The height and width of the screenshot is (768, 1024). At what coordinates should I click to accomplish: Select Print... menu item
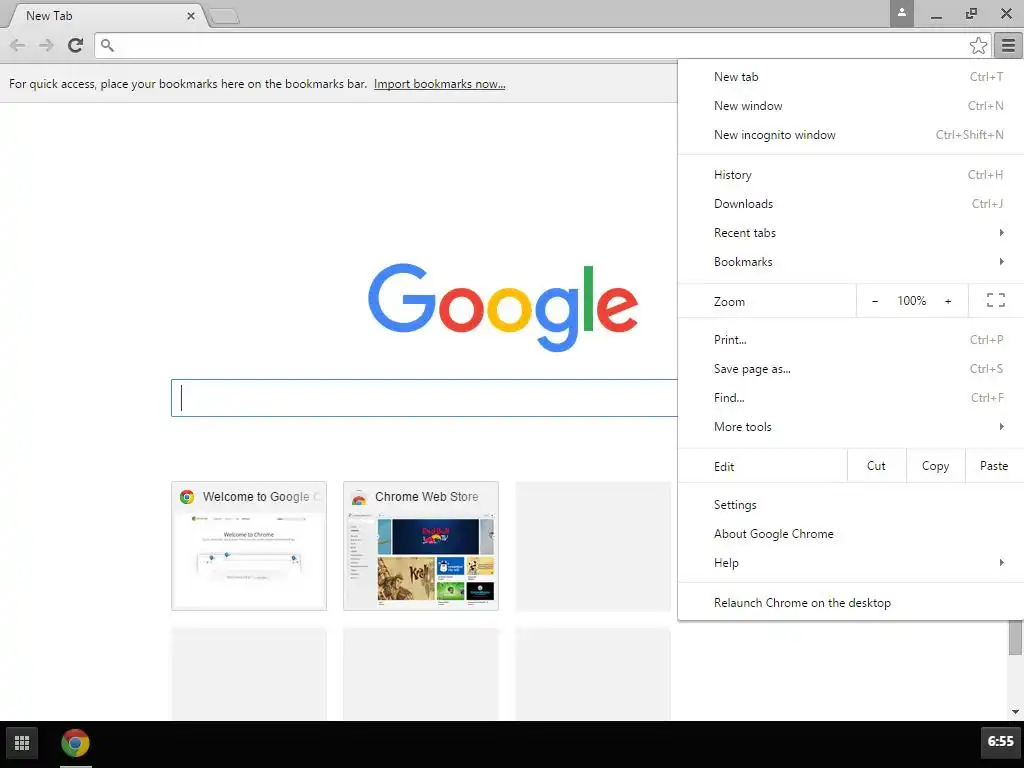[851, 340]
